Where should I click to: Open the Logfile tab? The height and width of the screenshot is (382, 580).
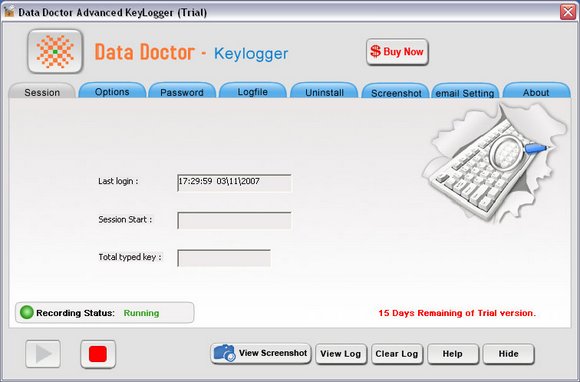(x=253, y=91)
